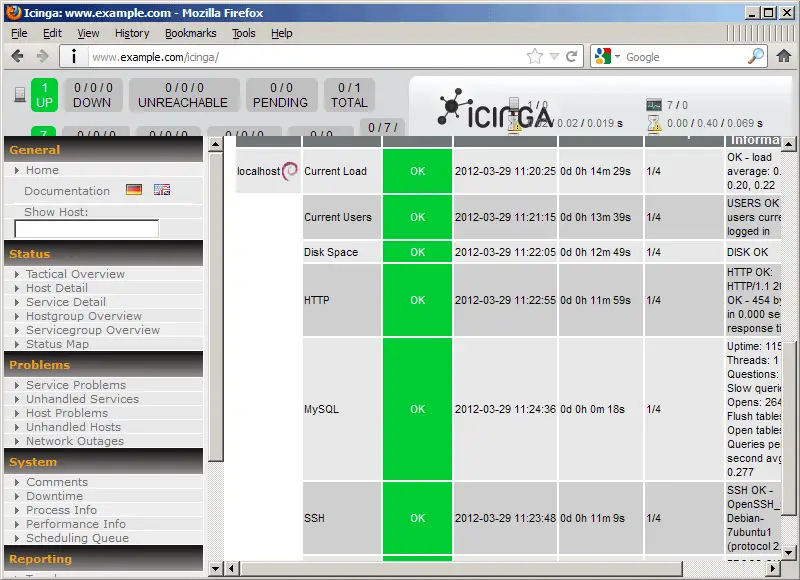The image size is (800, 580).
Task: Go to the Firefox home page icon
Action: tap(784, 56)
